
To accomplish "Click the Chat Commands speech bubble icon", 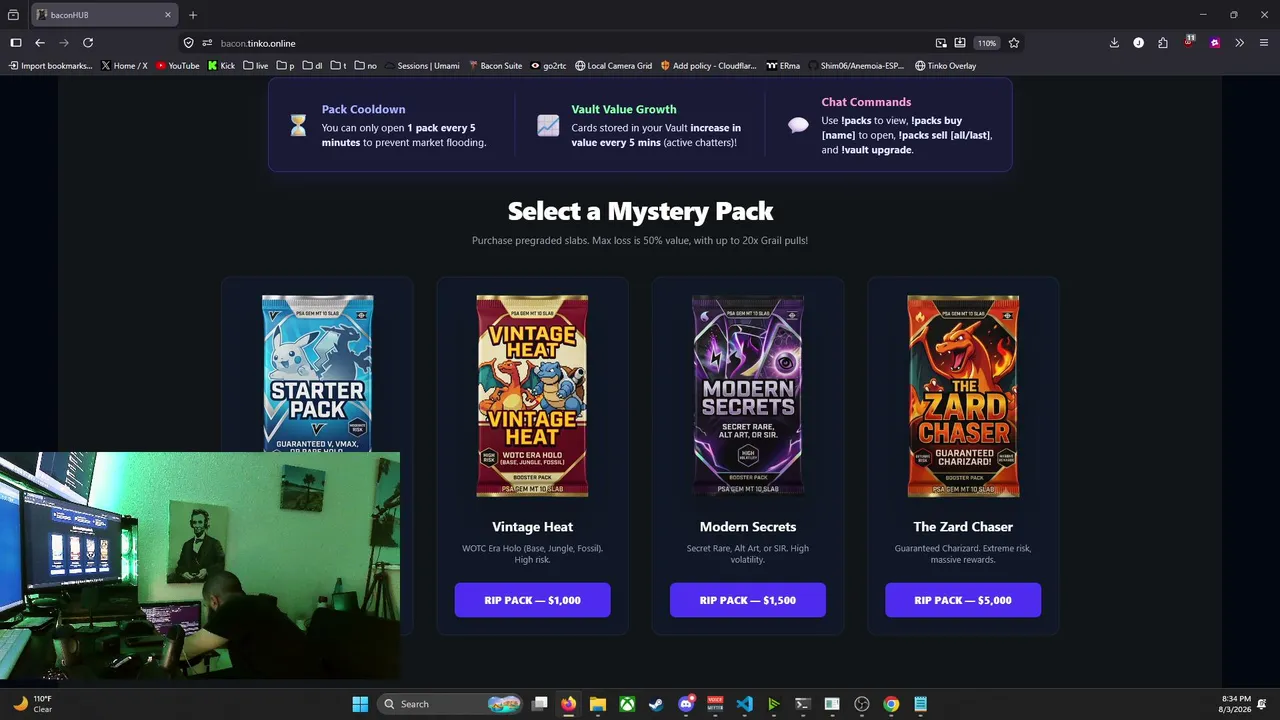I will tap(798, 125).
